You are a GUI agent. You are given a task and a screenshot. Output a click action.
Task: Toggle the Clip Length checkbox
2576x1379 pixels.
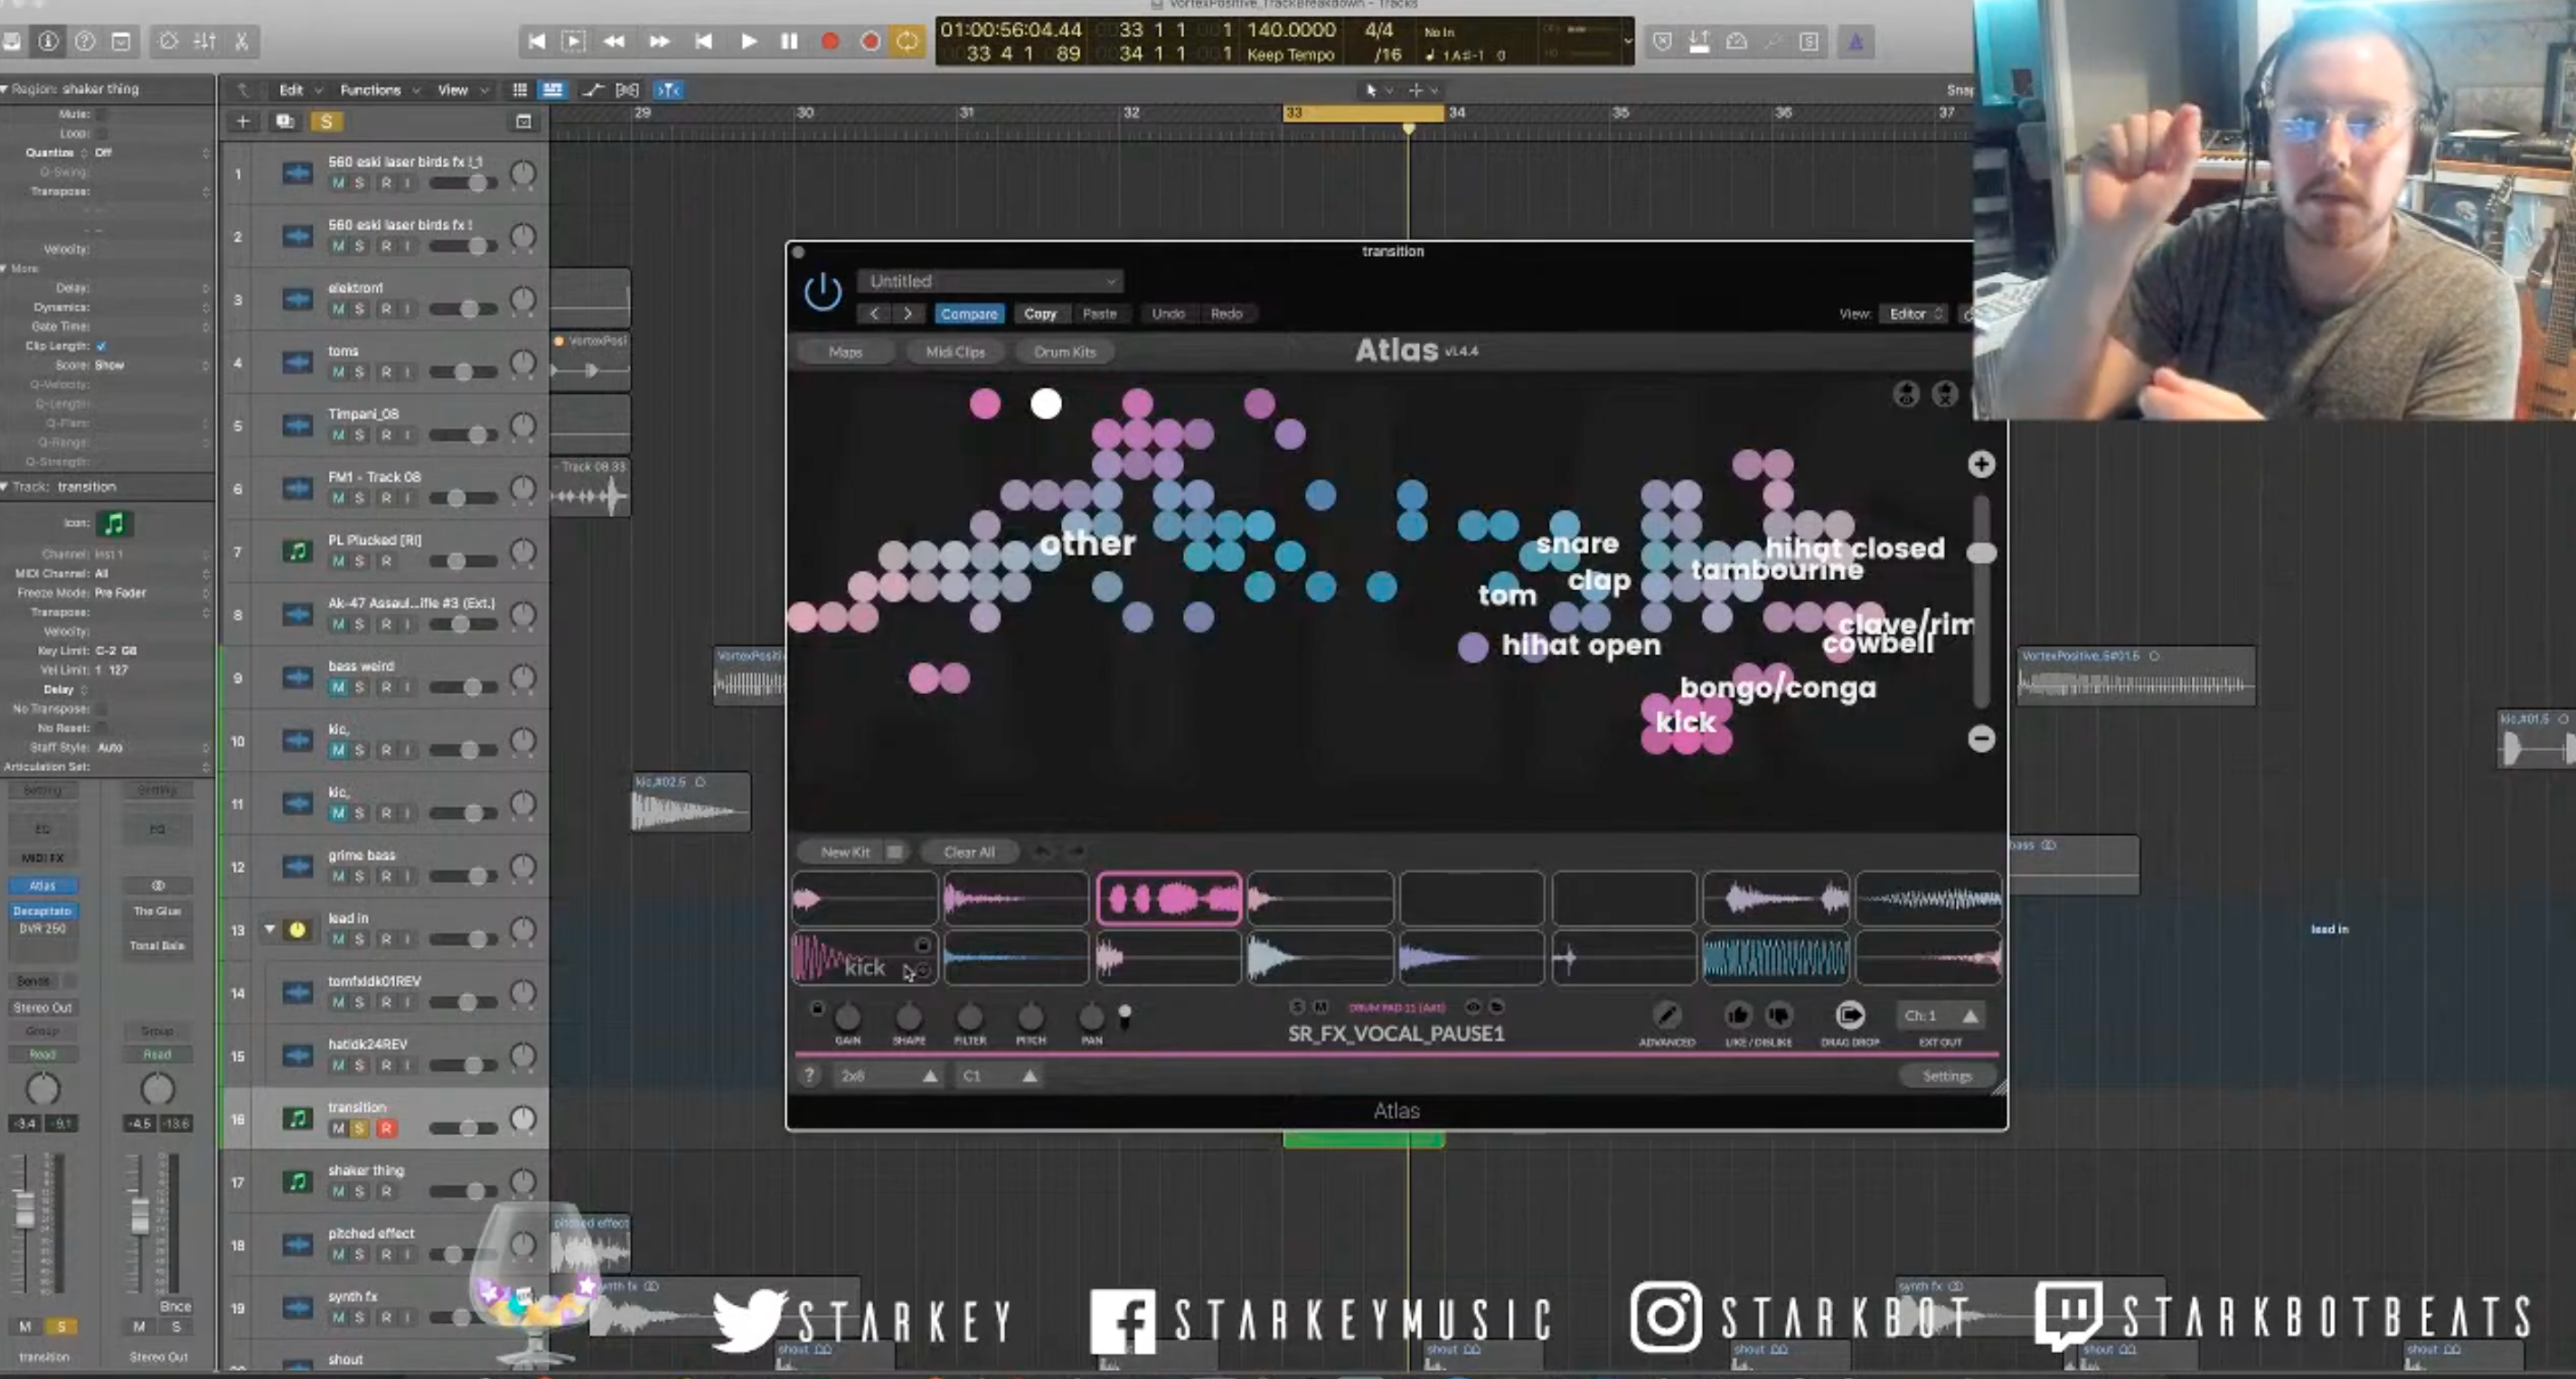pos(101,346)
